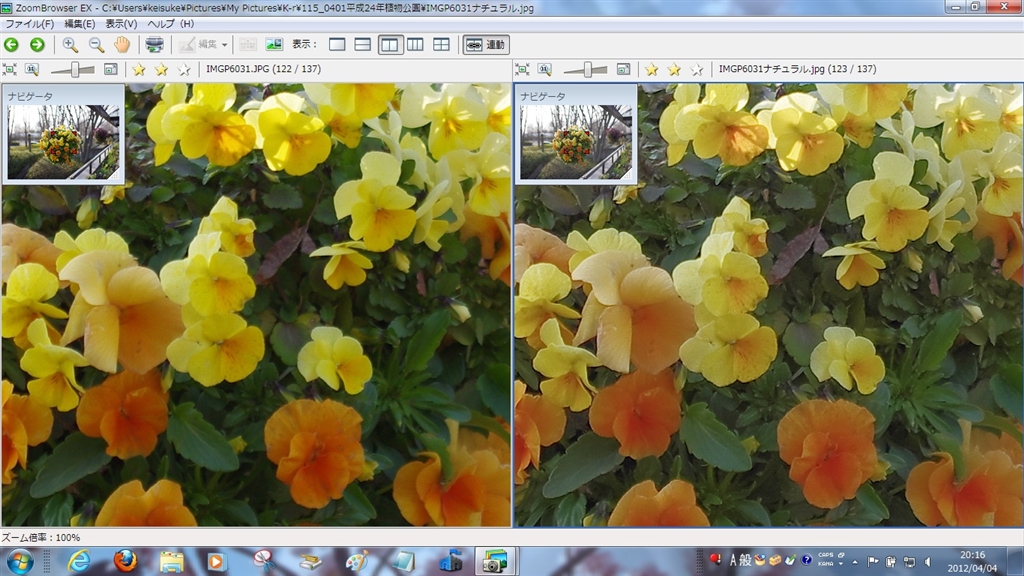The height and width of the screenshot is (576, 1024).
Task: Click the zoom in magnifier icon
Action: click(x=70, y=44)
